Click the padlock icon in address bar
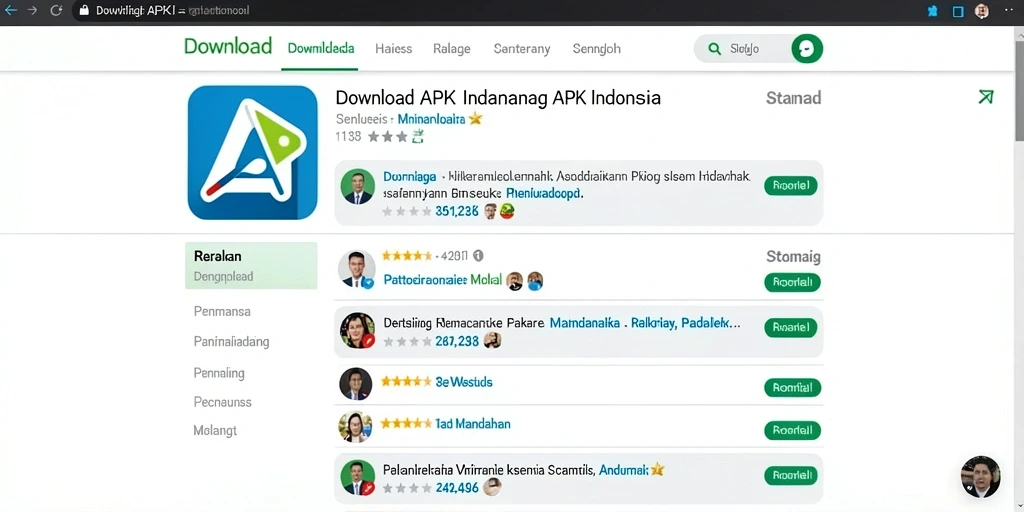The height and width of the screenshot is (512, 1024). pos(83,10)
